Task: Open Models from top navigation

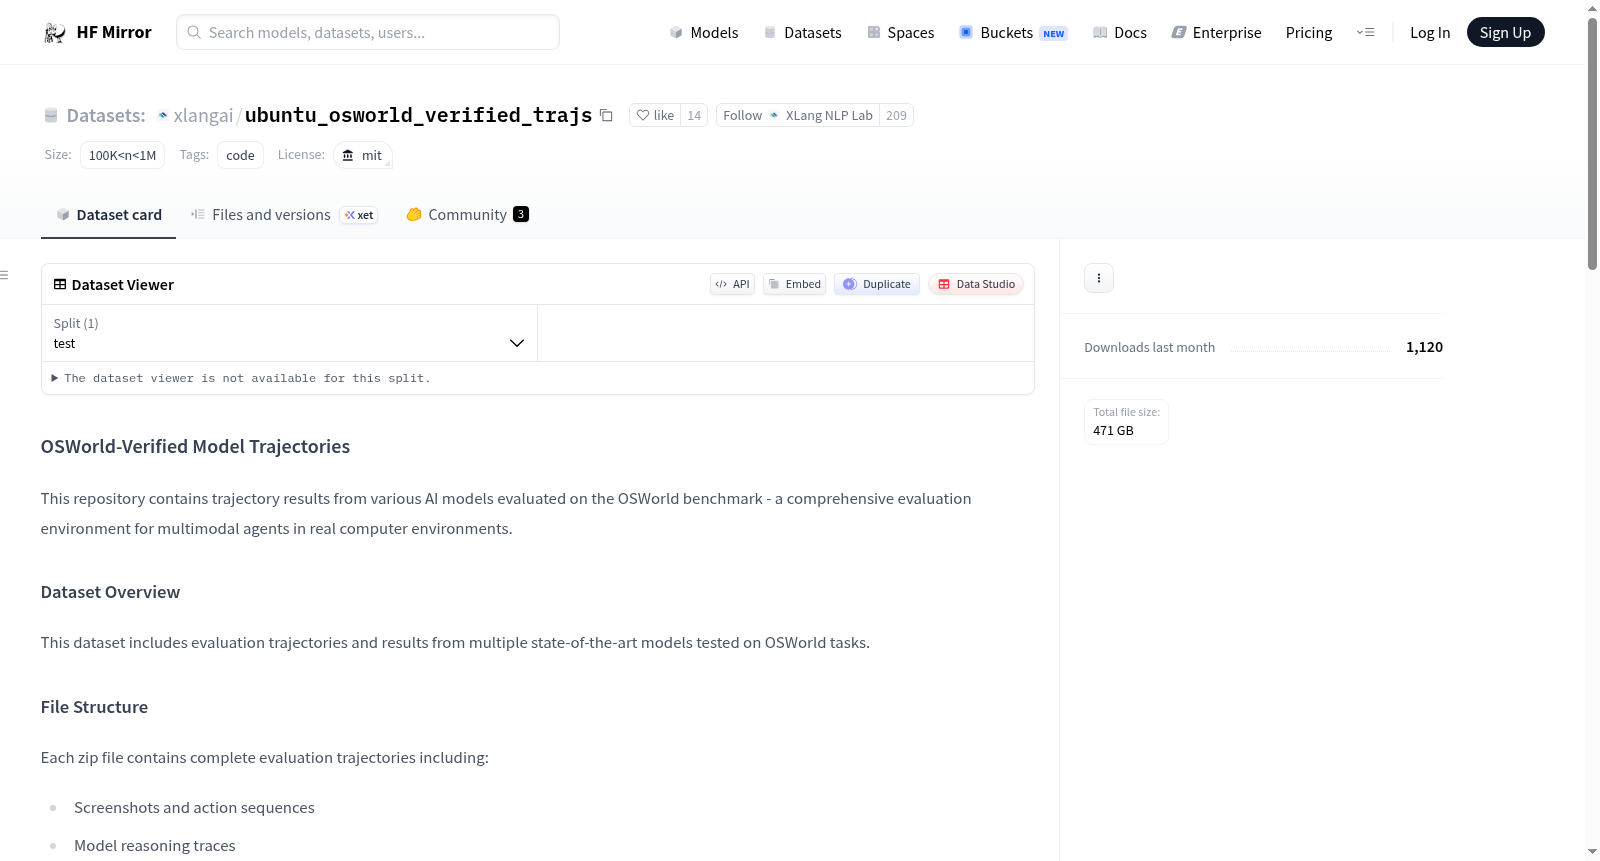Action: tap(704, 32)
